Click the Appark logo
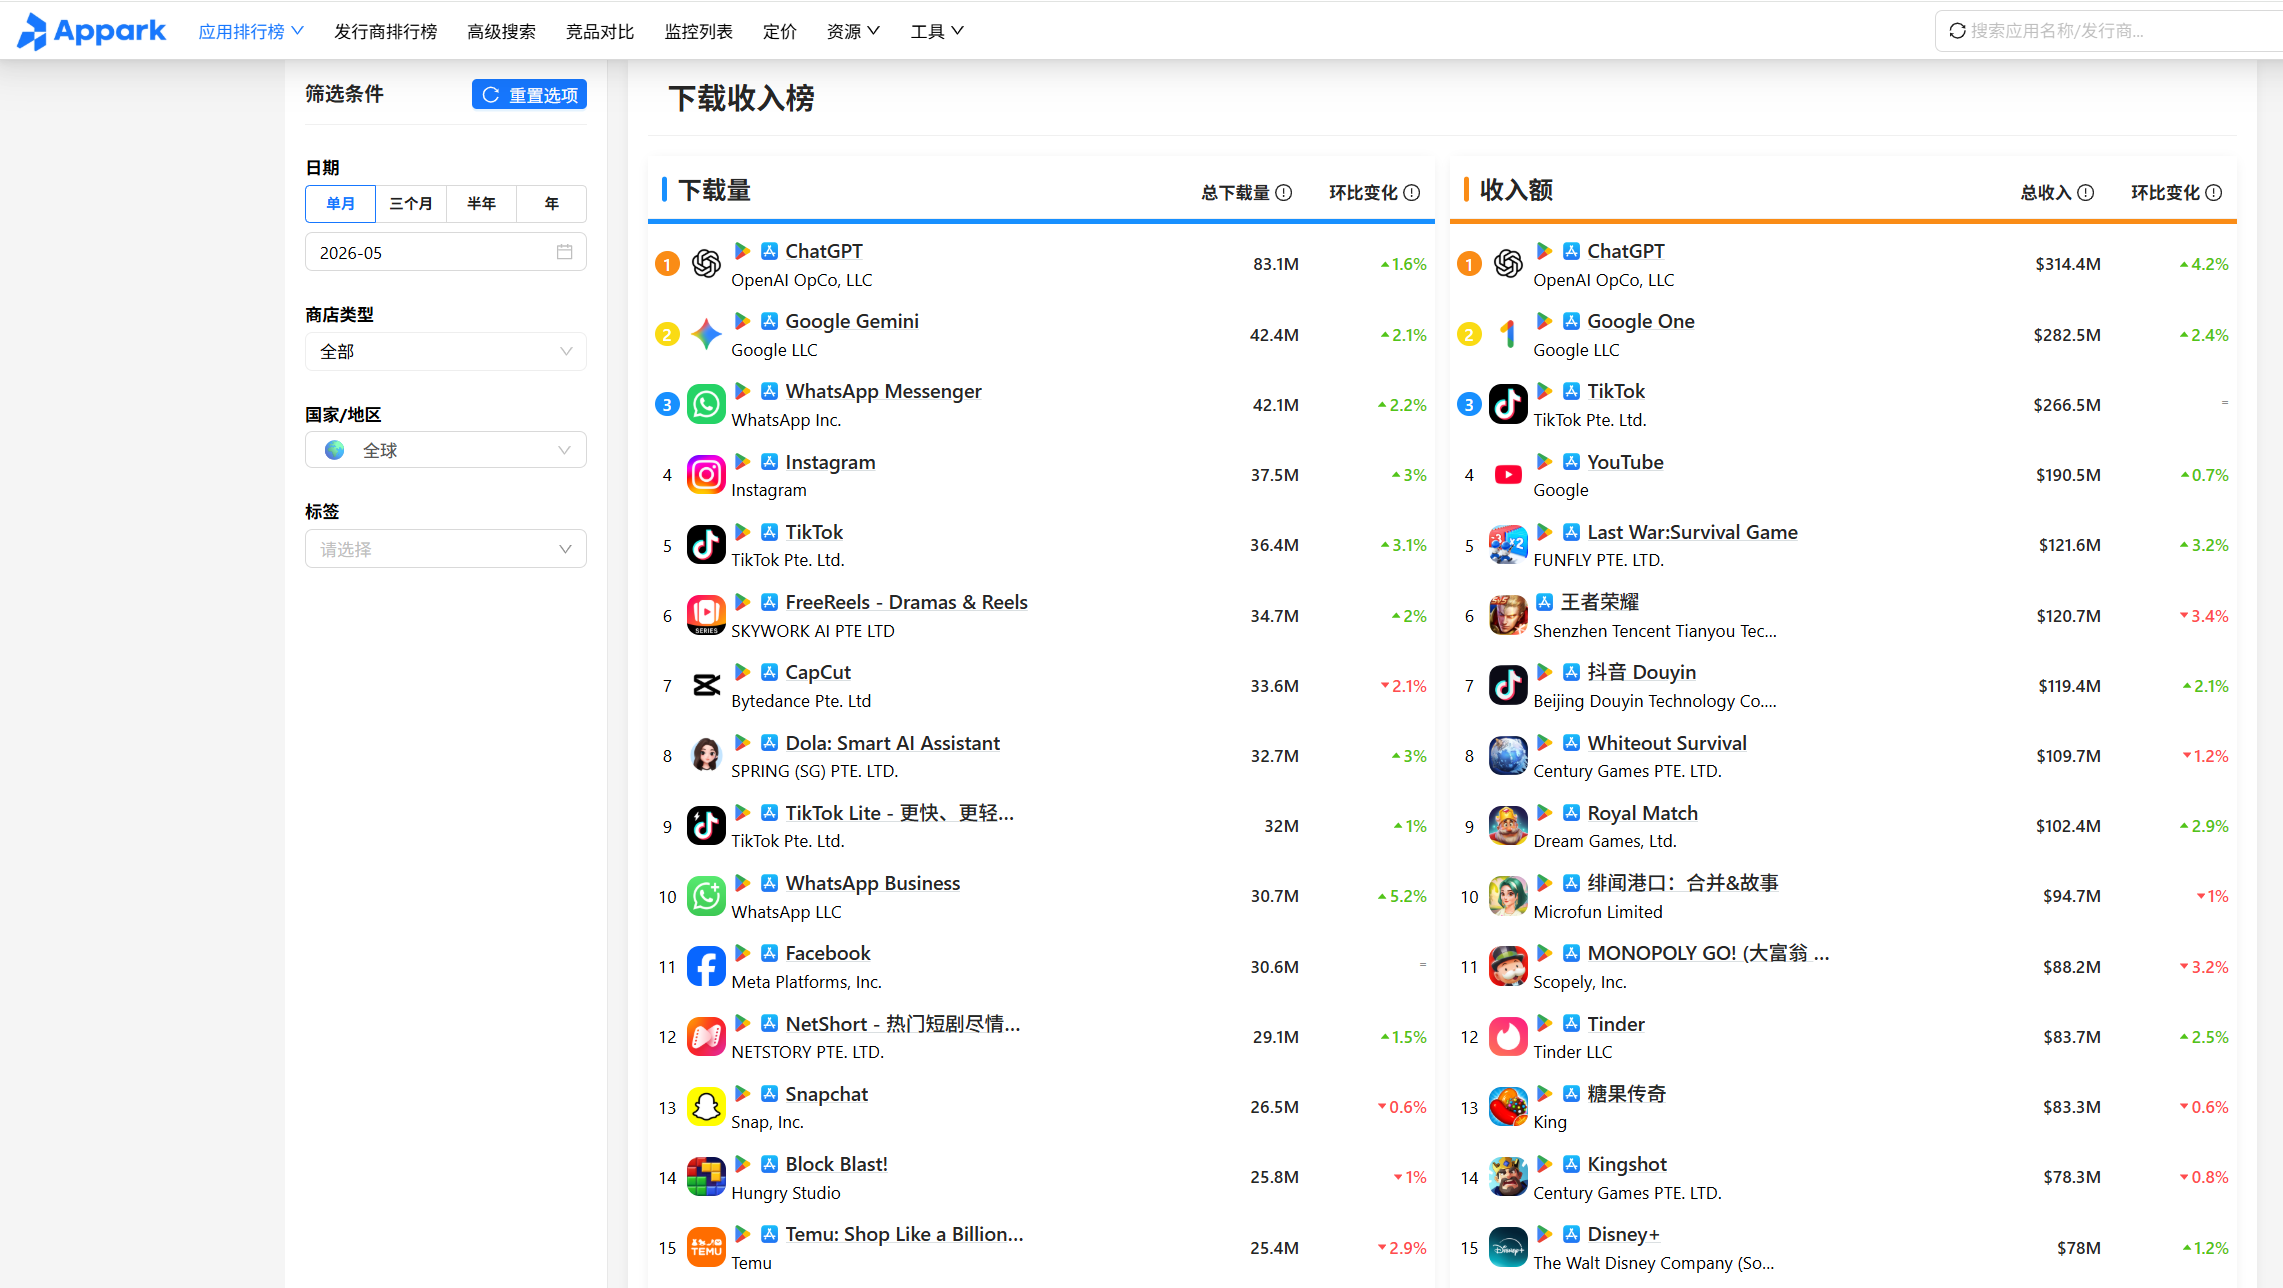Image resolution: width=2283 pixels, height=1288 pixels. 91,31
